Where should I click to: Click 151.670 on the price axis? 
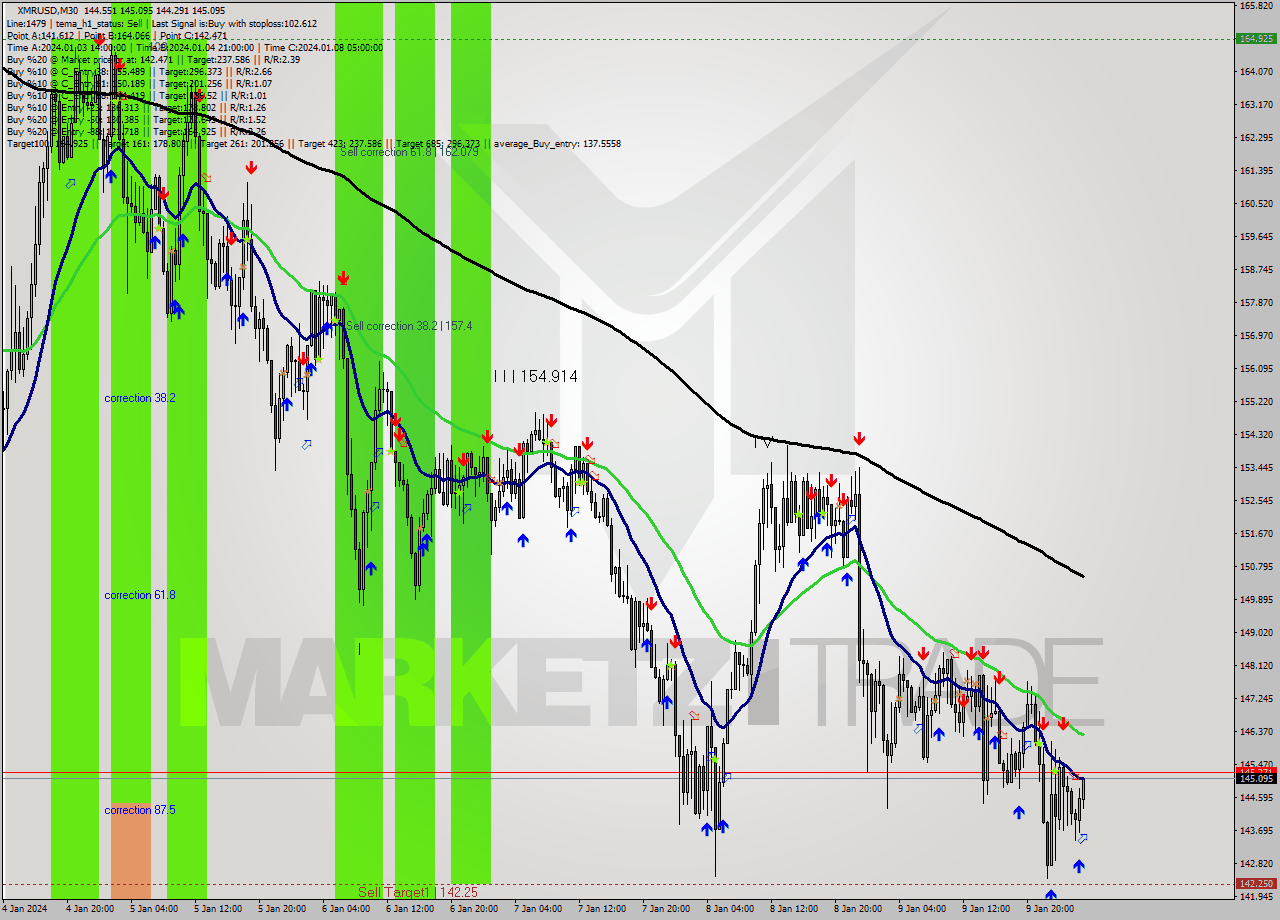pos(1255,534)
